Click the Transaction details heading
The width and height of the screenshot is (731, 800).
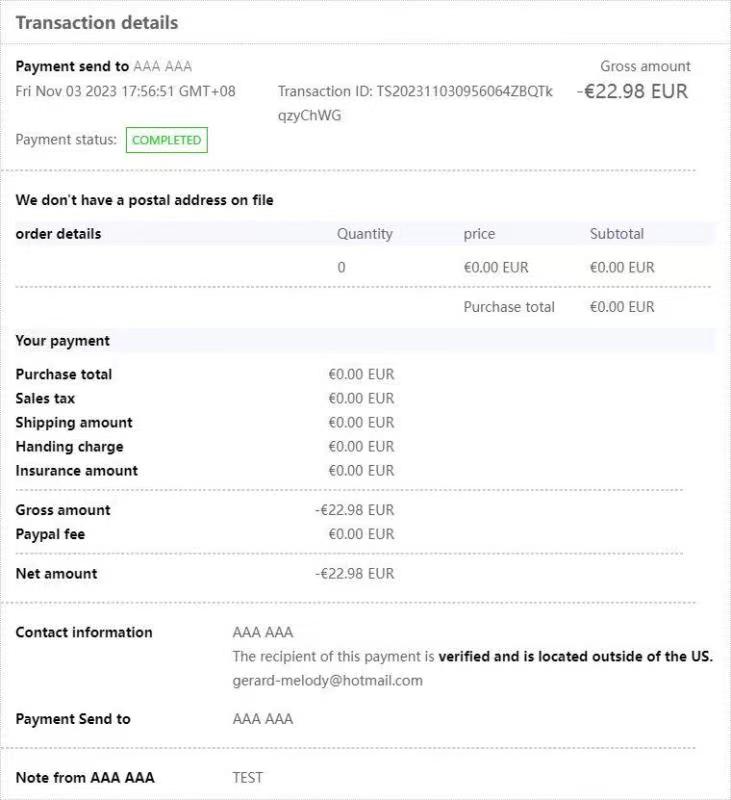97,22
